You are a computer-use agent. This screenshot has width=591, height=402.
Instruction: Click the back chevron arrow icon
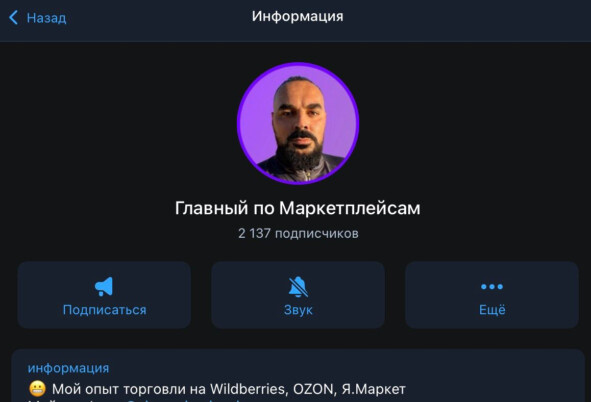tap(14, 17)
